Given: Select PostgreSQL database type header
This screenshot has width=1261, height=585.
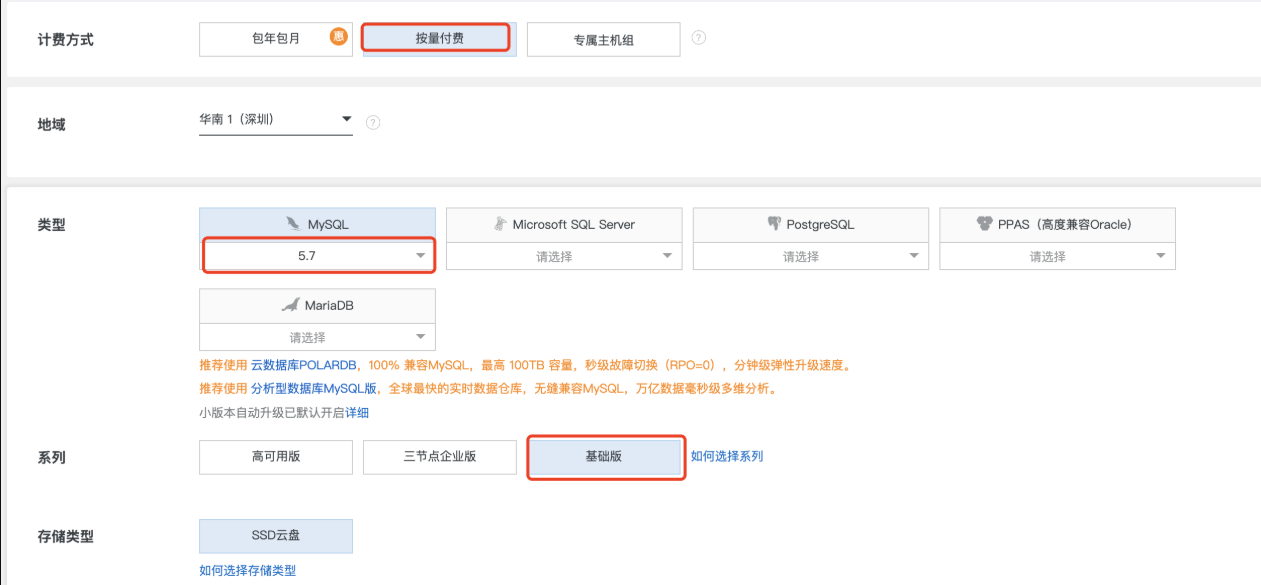Looking at the screenshot, I should pos(811,224).
